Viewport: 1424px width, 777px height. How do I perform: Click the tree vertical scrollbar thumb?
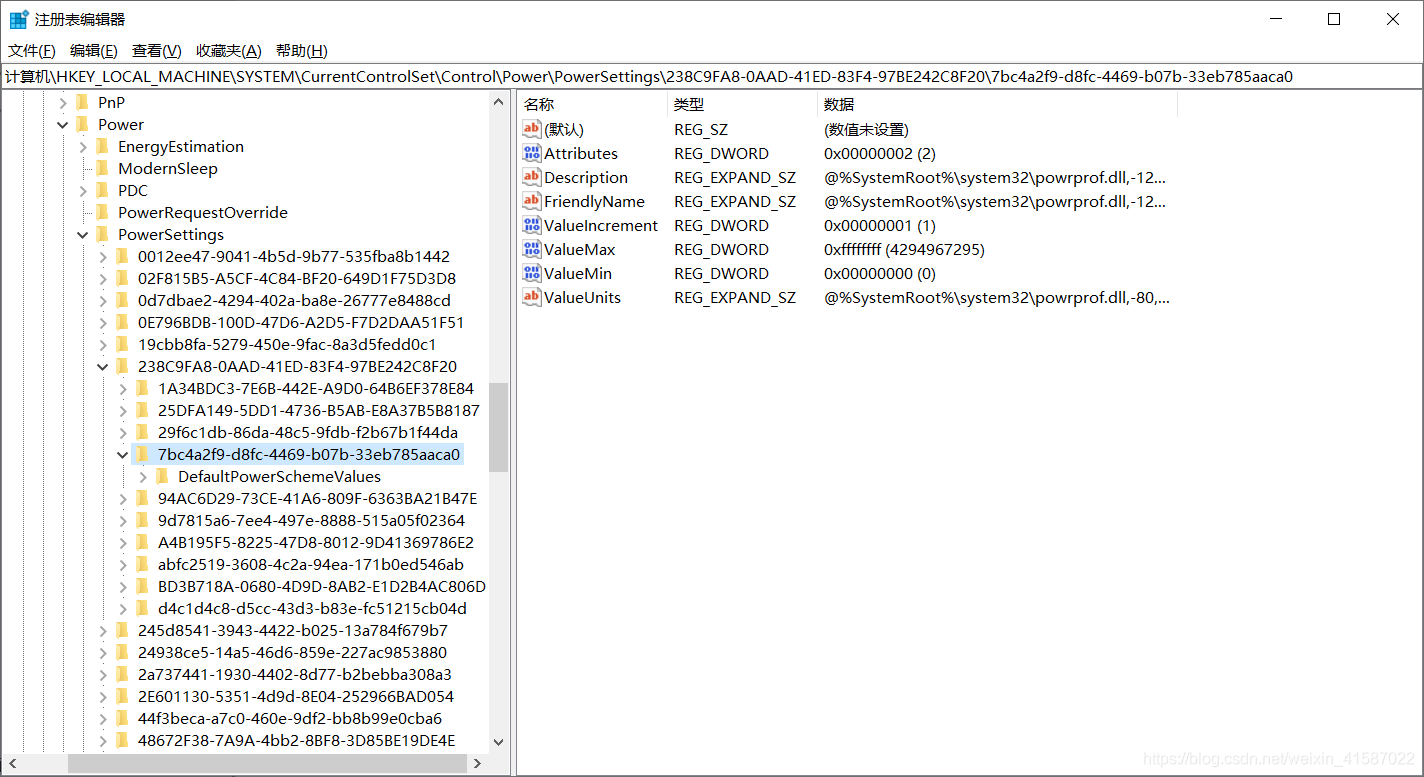click(499, 427)
